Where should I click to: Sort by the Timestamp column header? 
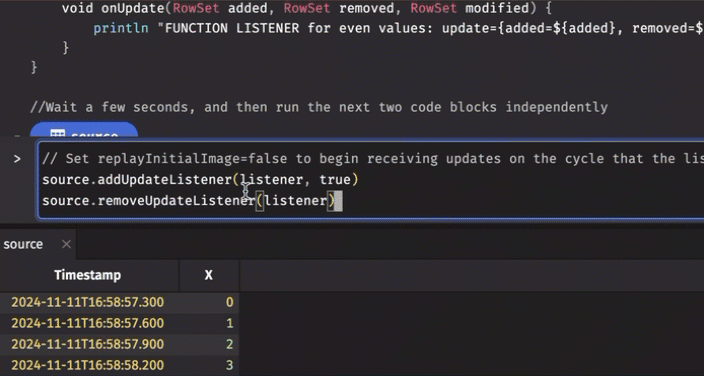(88, 275)
